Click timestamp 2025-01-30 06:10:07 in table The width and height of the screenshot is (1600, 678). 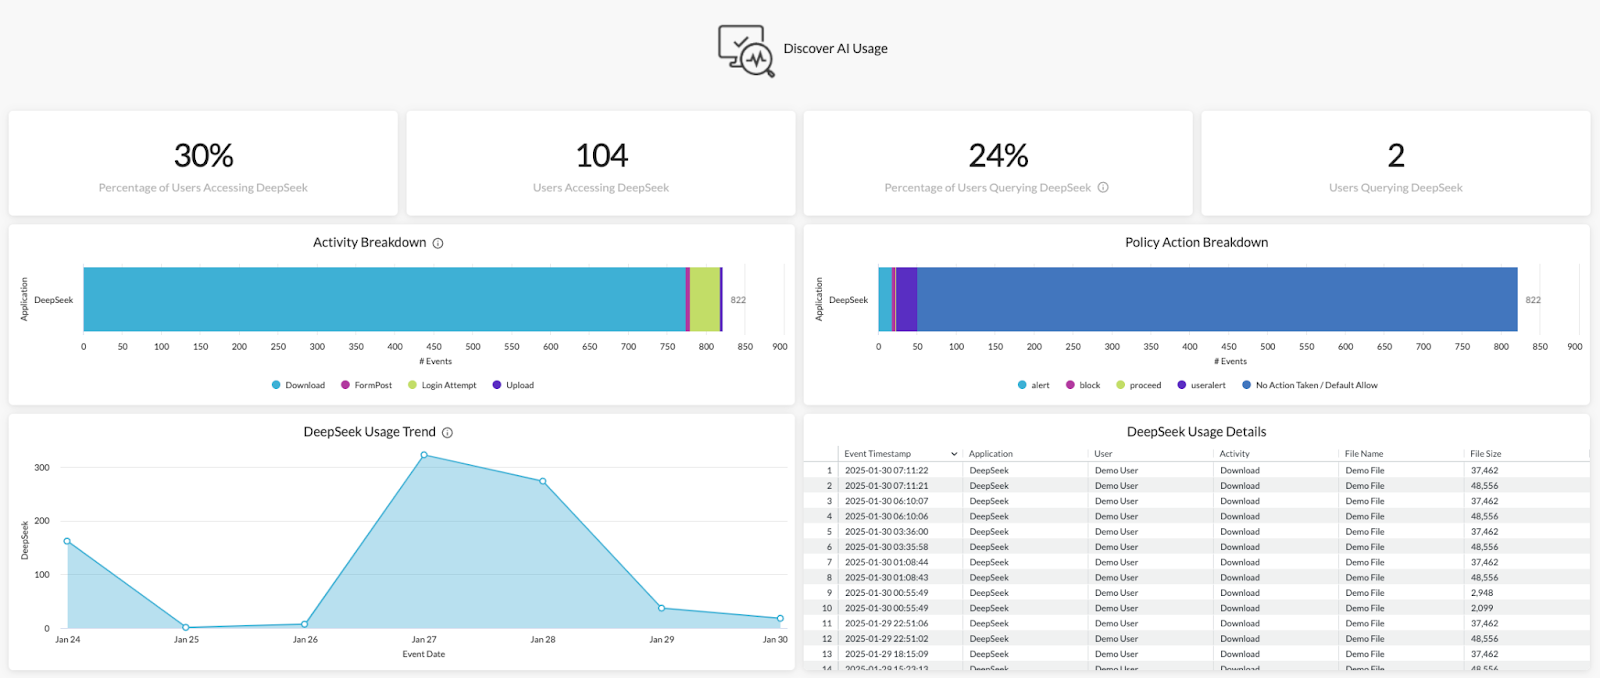click(x=886, y=501)
